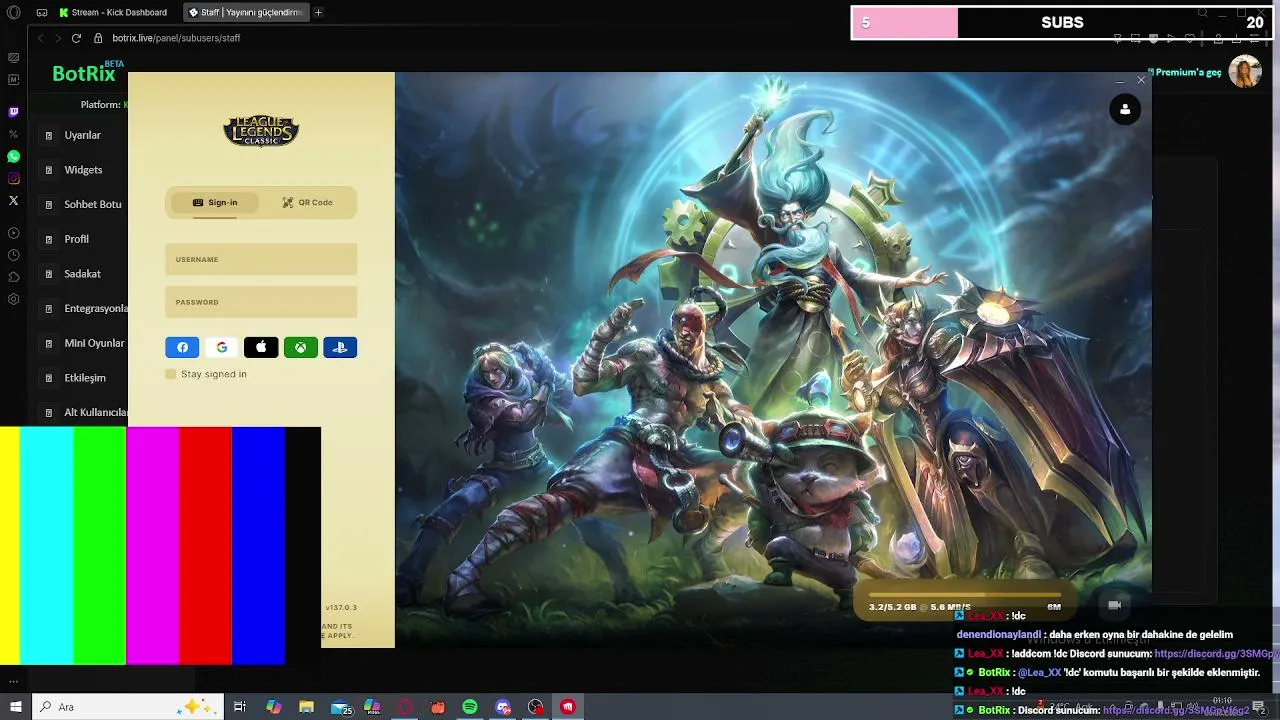Screen dimensions: 1280x720
Task: Click the Sohbet Botu sidebar icon
Action: (48, 204)
